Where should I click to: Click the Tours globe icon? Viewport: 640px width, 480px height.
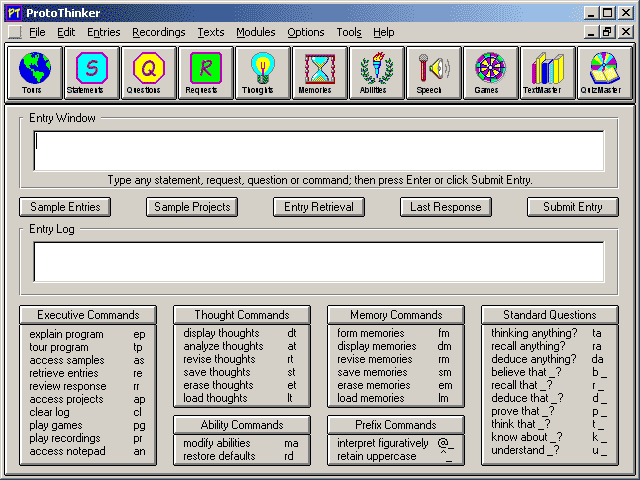click(35, 73)
